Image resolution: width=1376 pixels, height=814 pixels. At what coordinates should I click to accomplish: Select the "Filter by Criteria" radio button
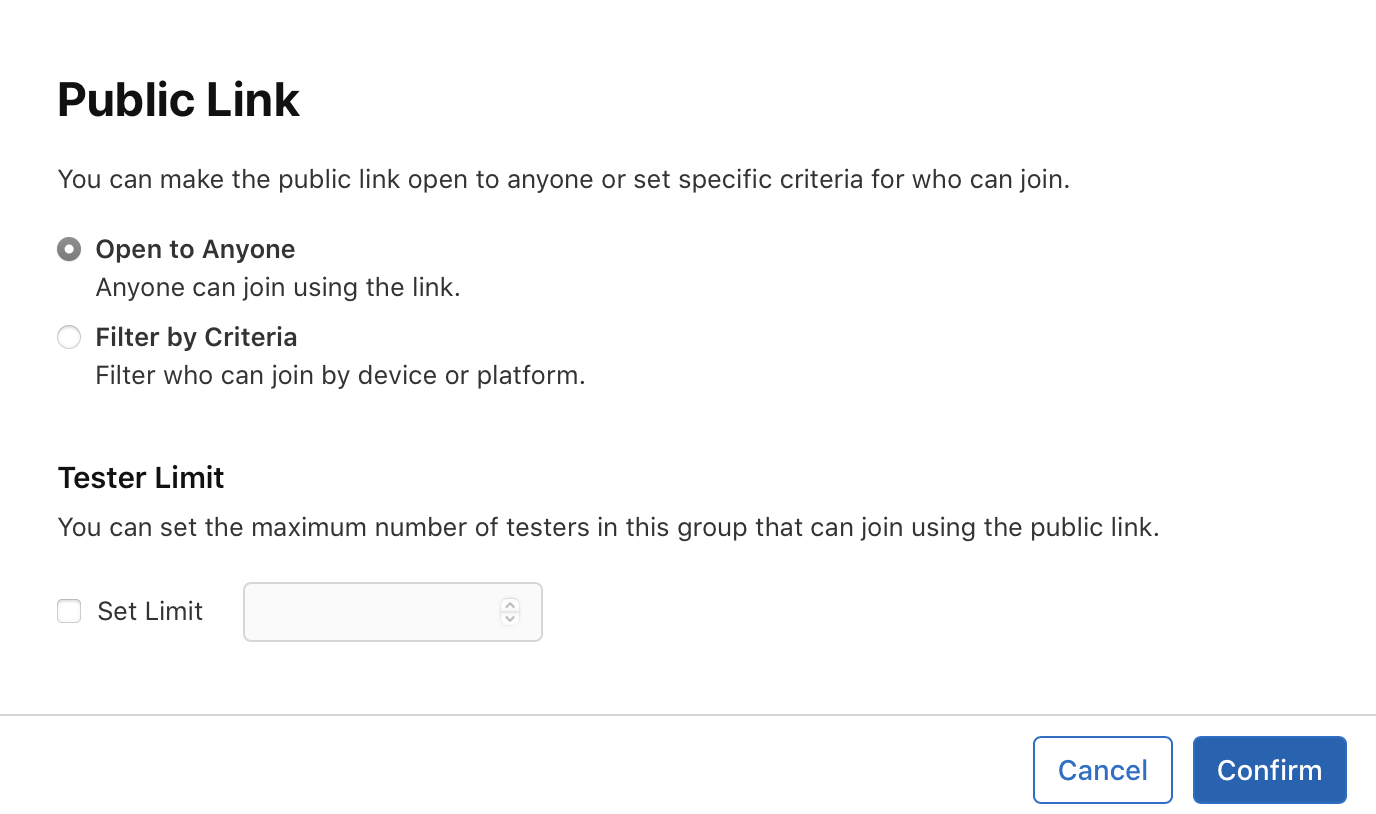point(68,337)
